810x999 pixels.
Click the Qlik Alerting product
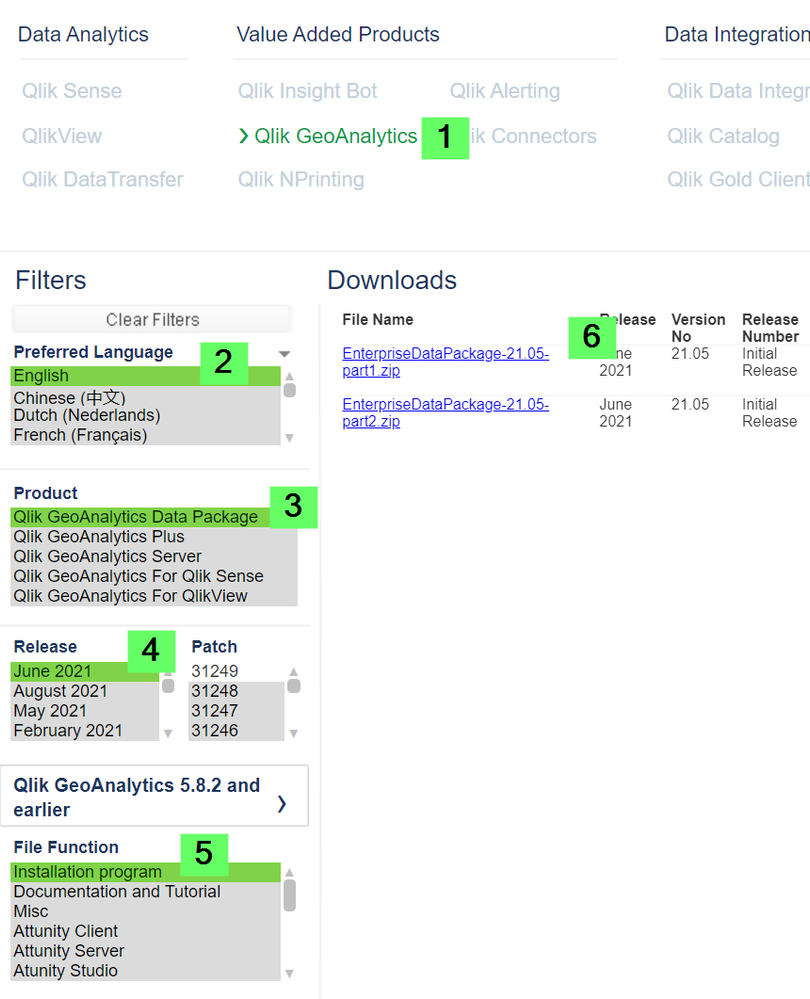point(504,91)
